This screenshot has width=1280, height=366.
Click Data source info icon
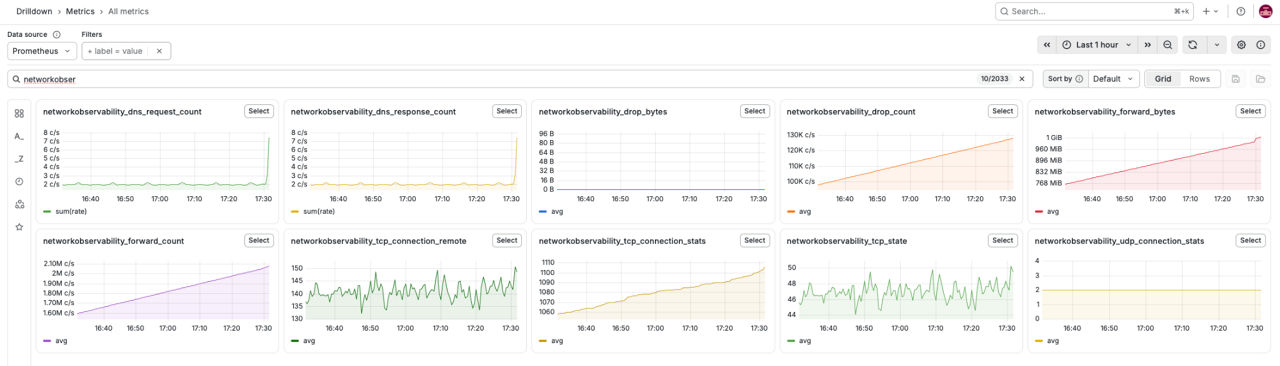point(56,34)
